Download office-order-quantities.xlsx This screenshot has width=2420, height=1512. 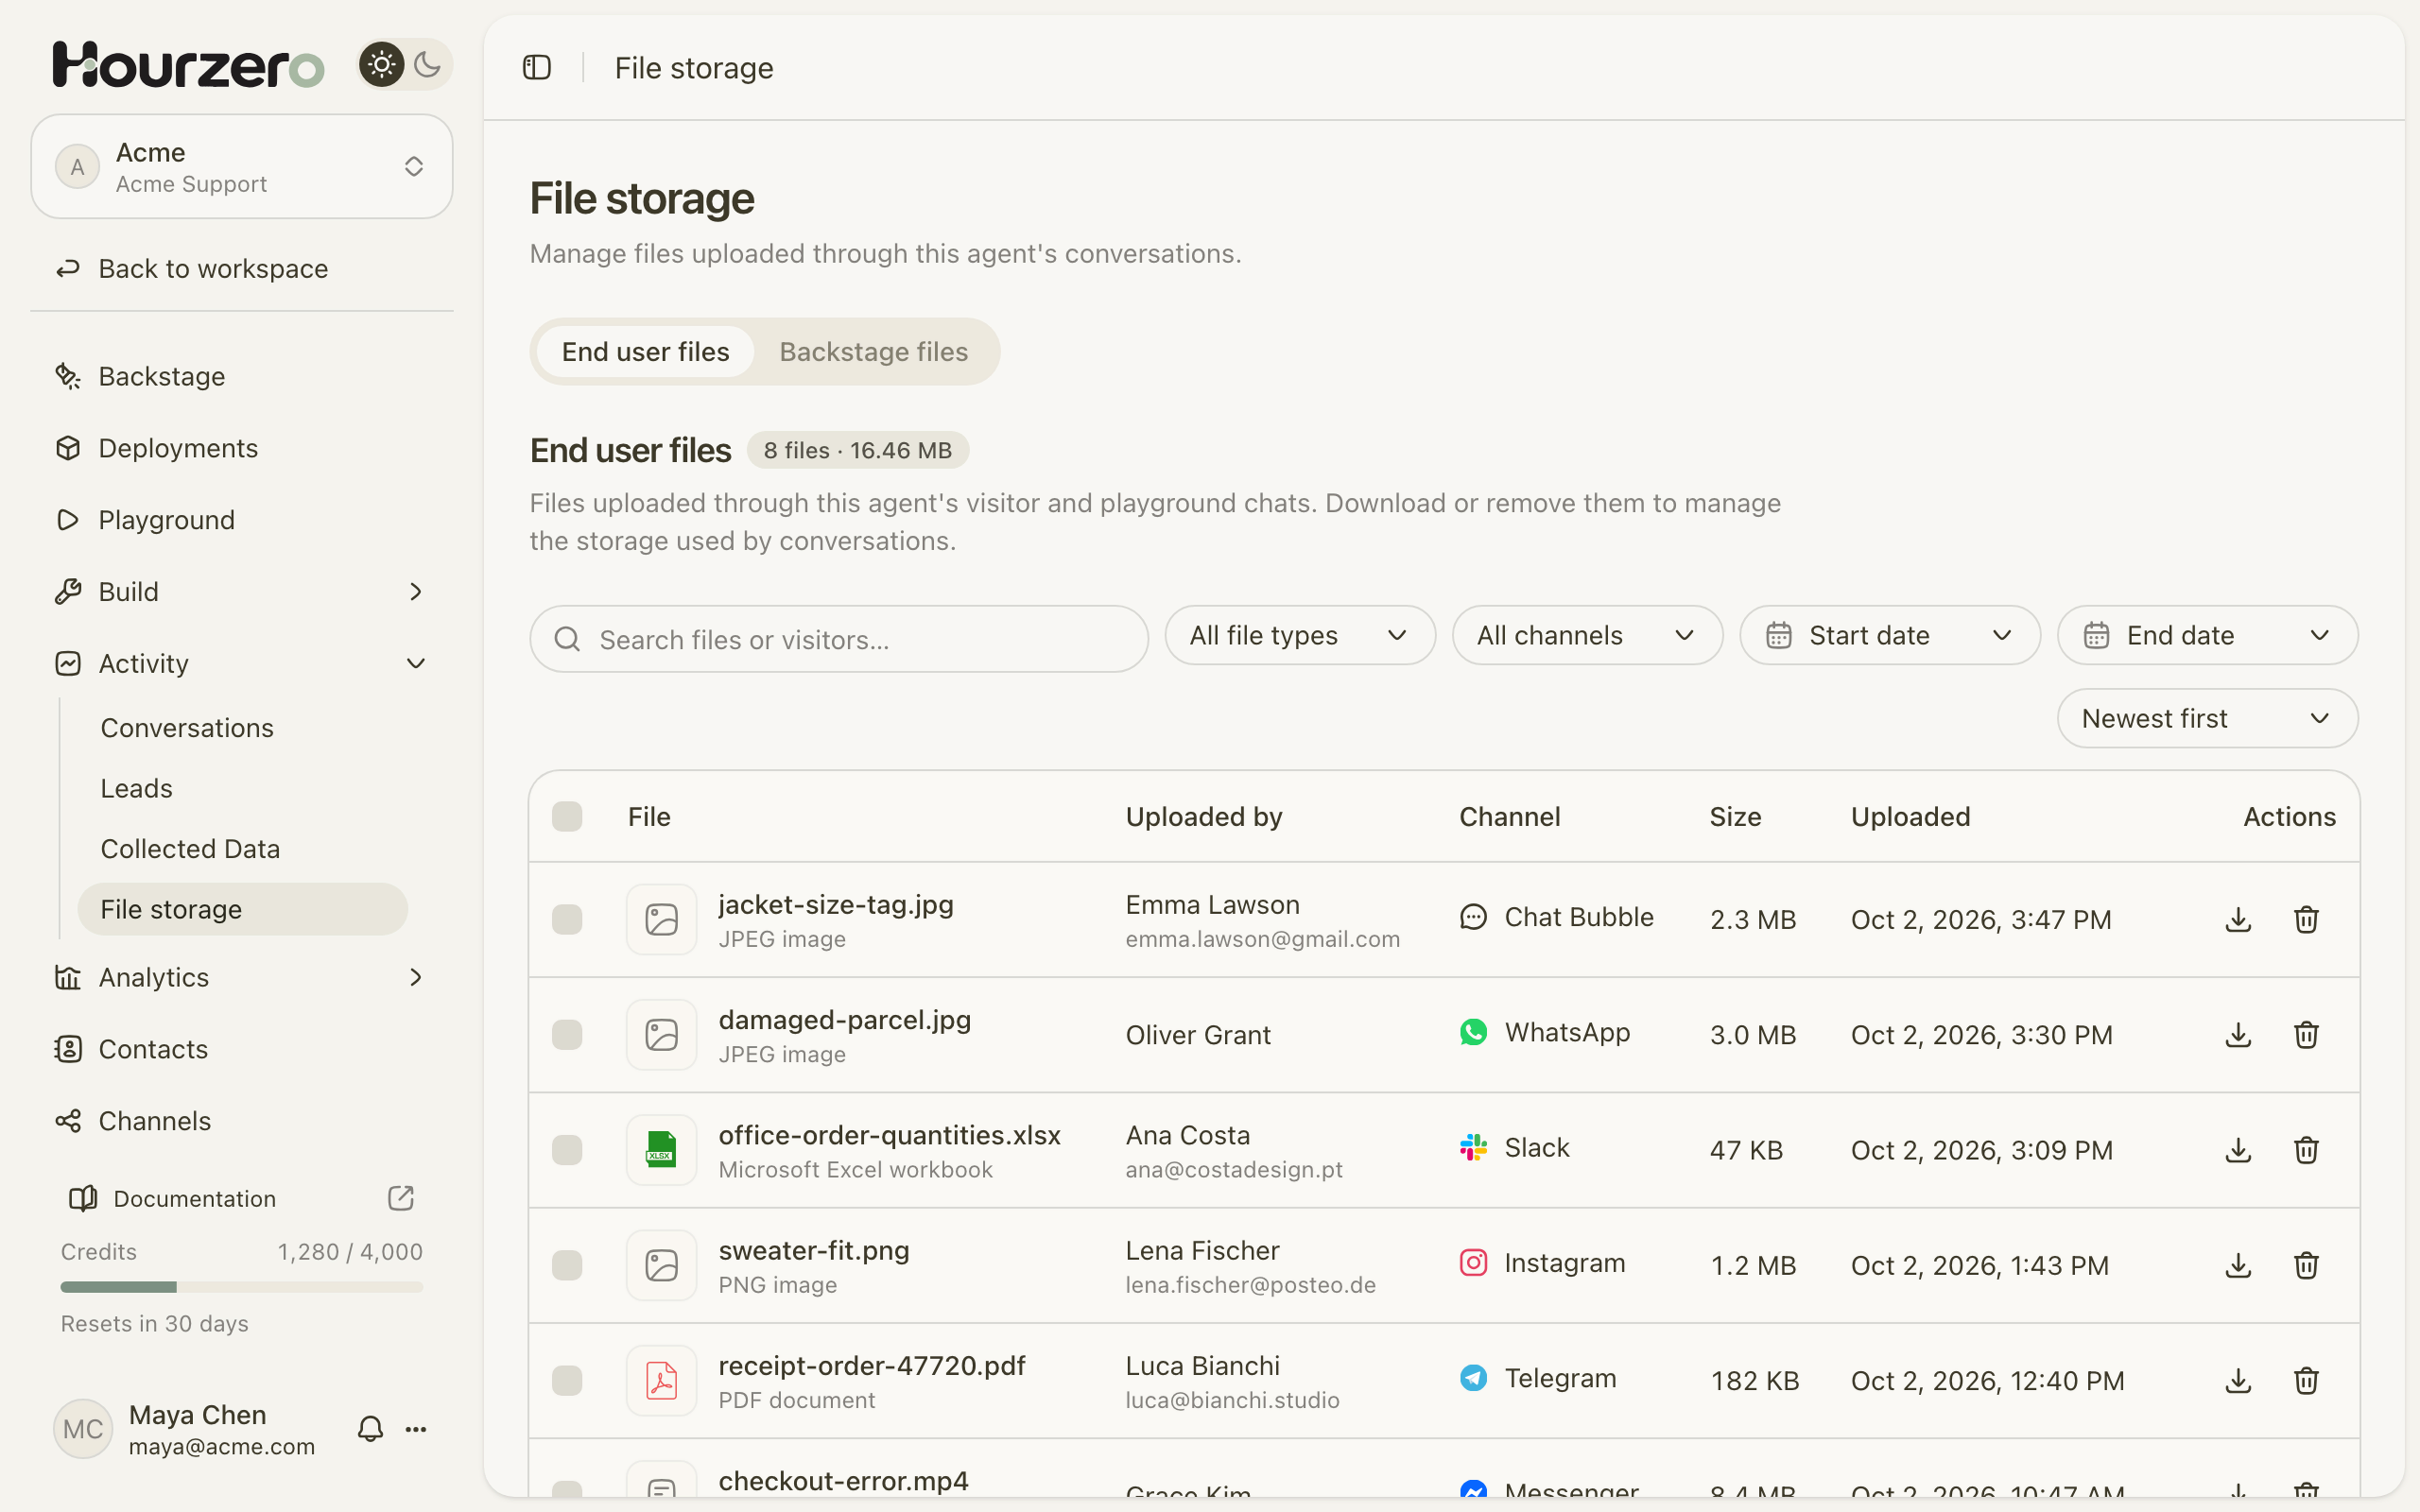click(x=2238, y=1150)
